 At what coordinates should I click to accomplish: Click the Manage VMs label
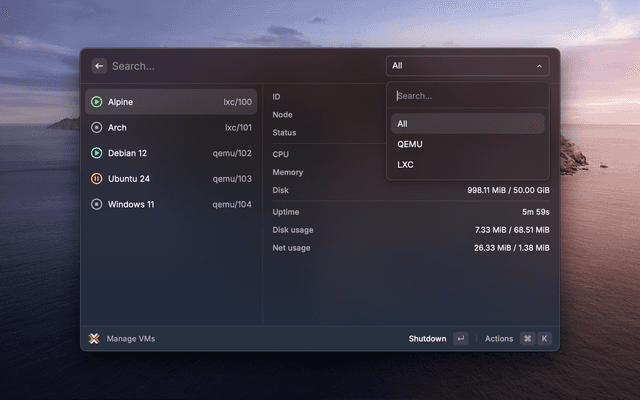pyautogui.click(x=131, y=339)
